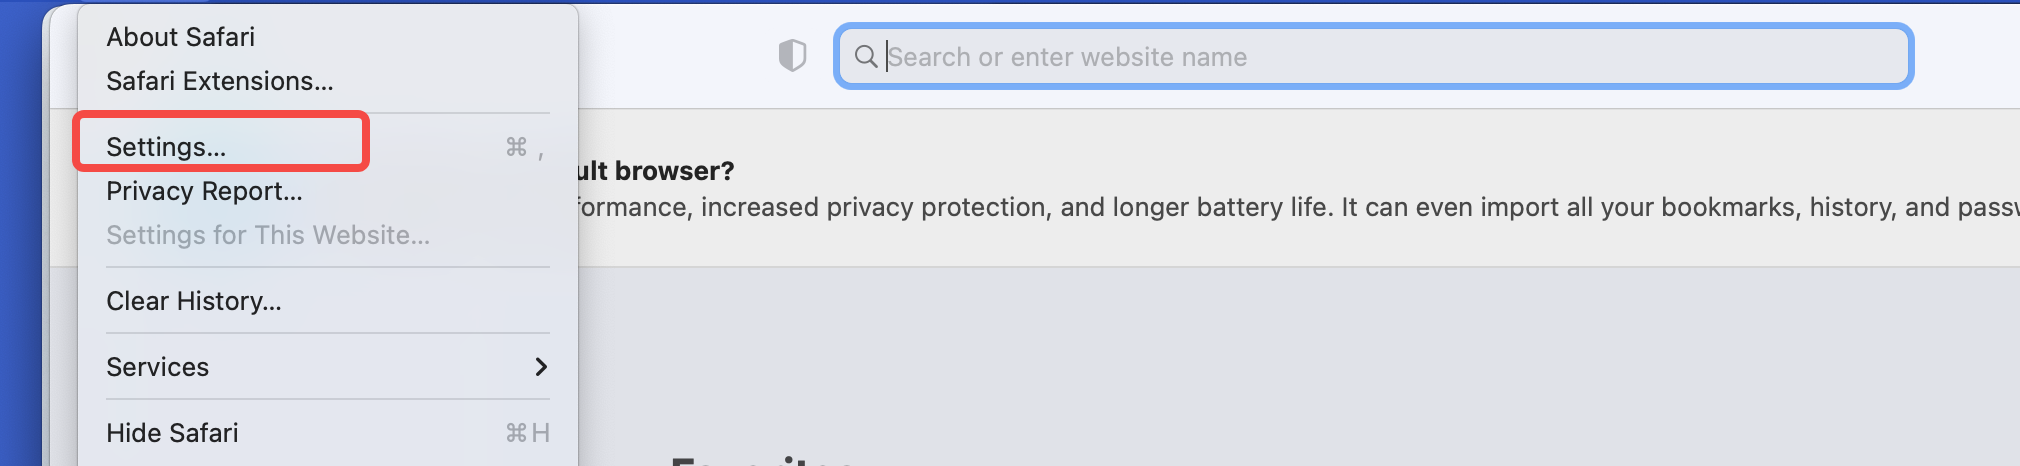Click the blank page area below the banner
This screenshot has height=466, width=2020.
click(x=1200, y=360)
